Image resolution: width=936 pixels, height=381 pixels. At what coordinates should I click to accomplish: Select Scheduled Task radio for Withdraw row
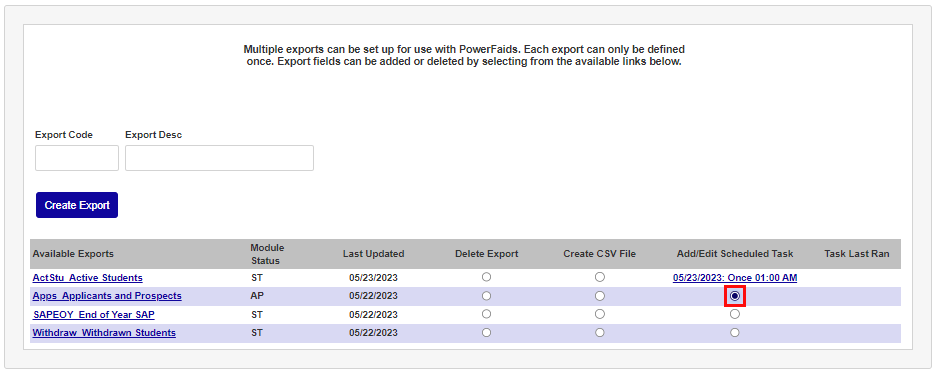(735, 332)
